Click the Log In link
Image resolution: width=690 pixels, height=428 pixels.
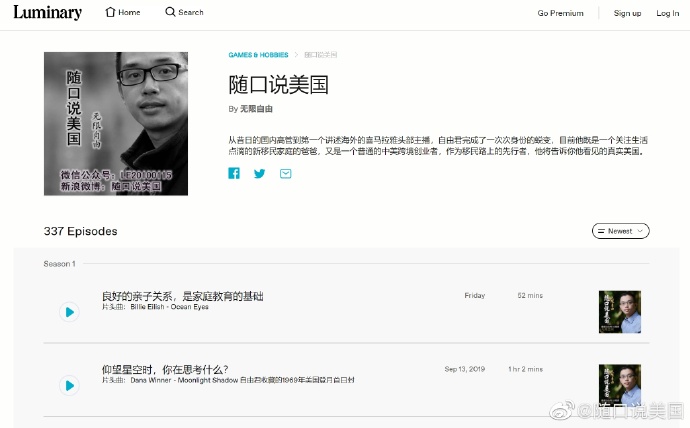[668, 13]
